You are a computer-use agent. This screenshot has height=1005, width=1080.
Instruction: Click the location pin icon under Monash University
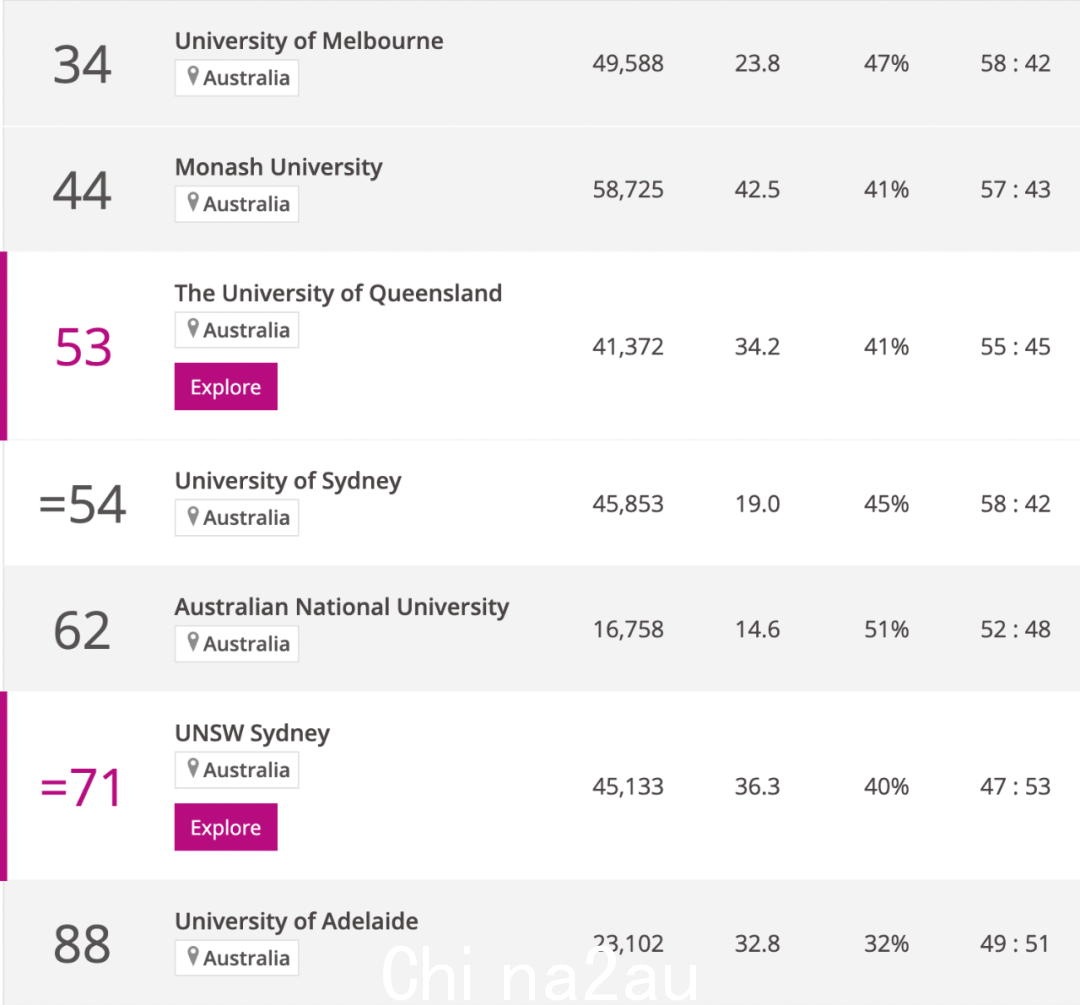pyautogui.click(x=193, y=202)
